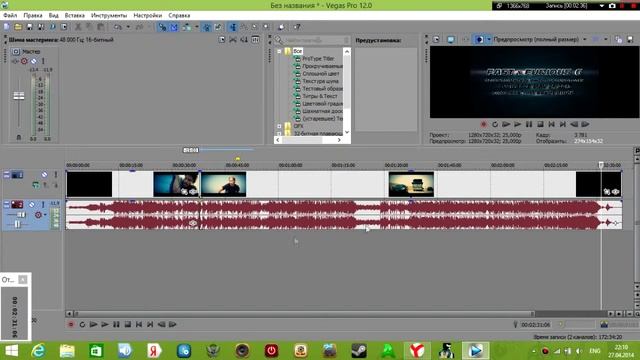Toggle auto ripple in the toolbar
Image resolution: width=640 pixels, height=360 pixels.
pyautogui.click(x=187, y=27)
